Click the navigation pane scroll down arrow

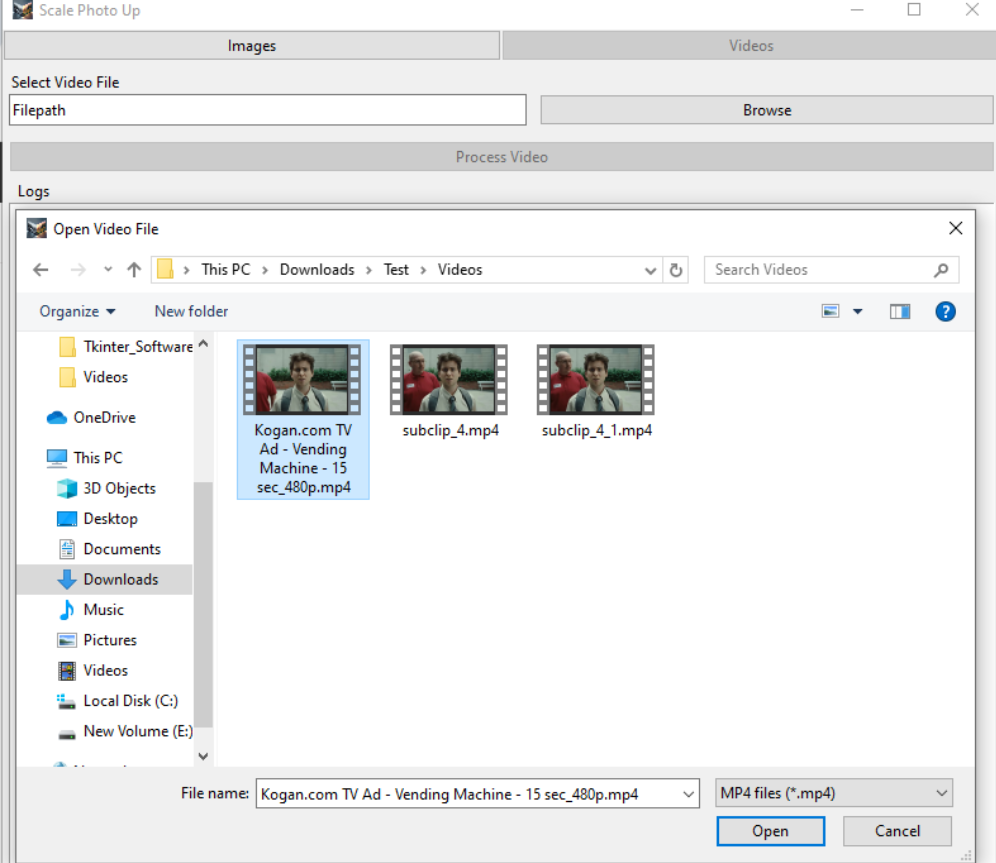pos(203,757)
